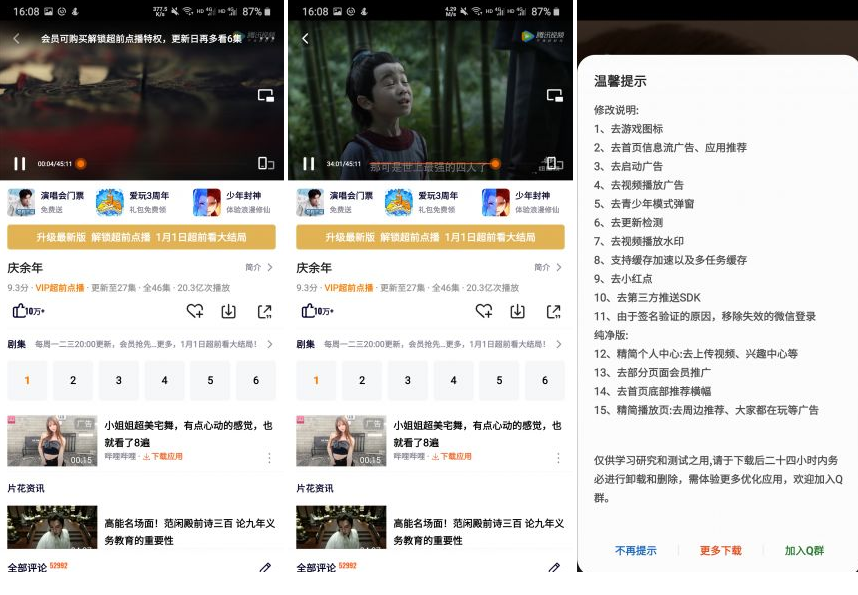
Task: Select episode 2 on the left phone screen
Action: [73, 380]
